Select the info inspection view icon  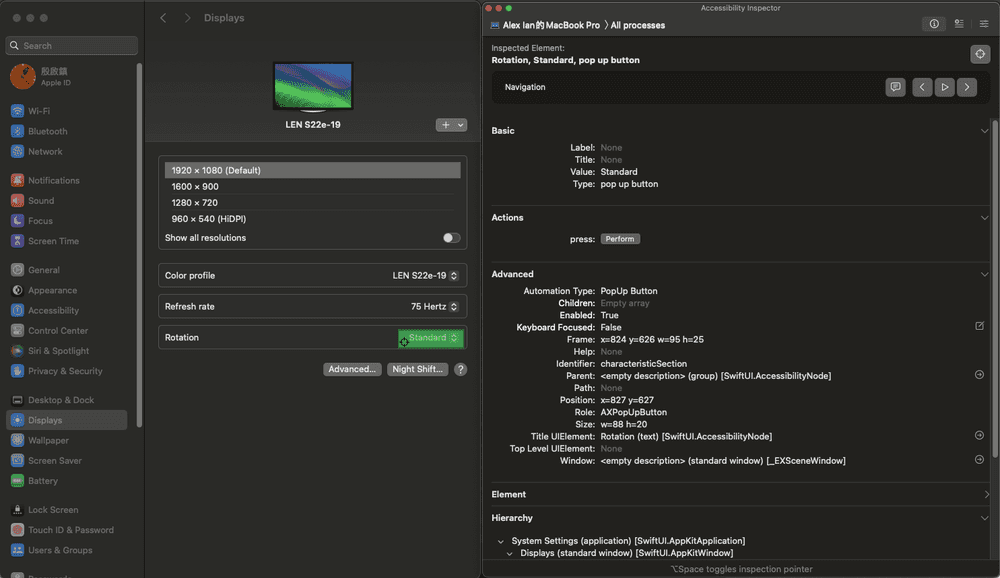click(933, 23)
